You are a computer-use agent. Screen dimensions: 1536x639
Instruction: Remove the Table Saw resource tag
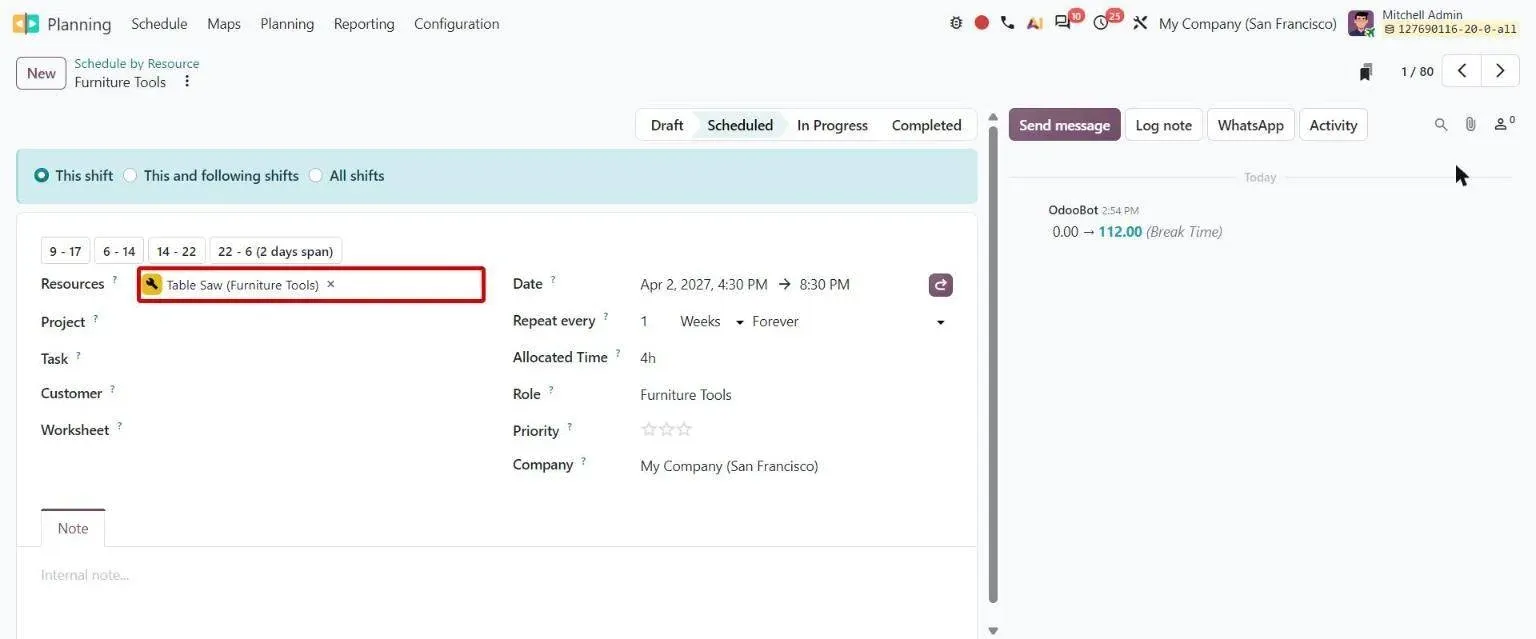331,285
